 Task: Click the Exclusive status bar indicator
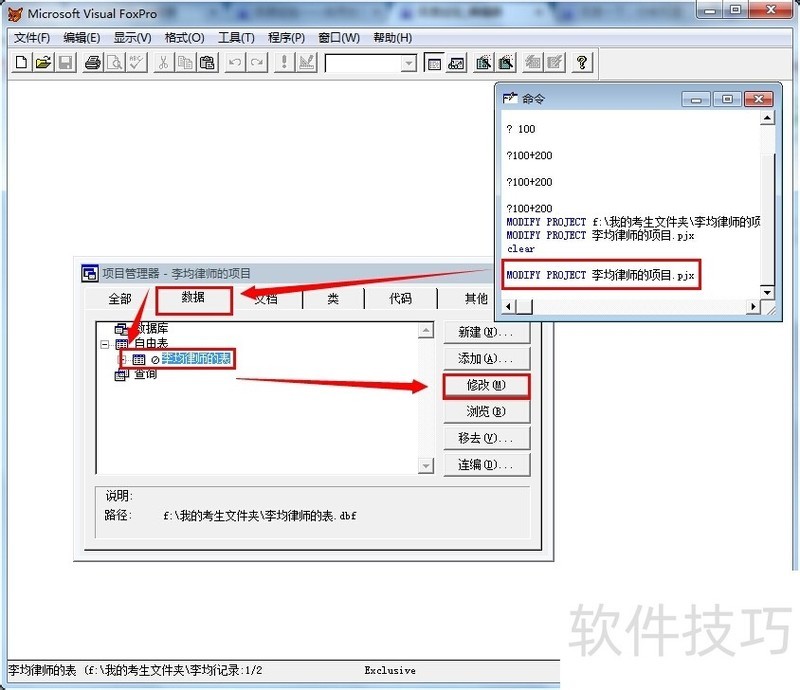390,671
